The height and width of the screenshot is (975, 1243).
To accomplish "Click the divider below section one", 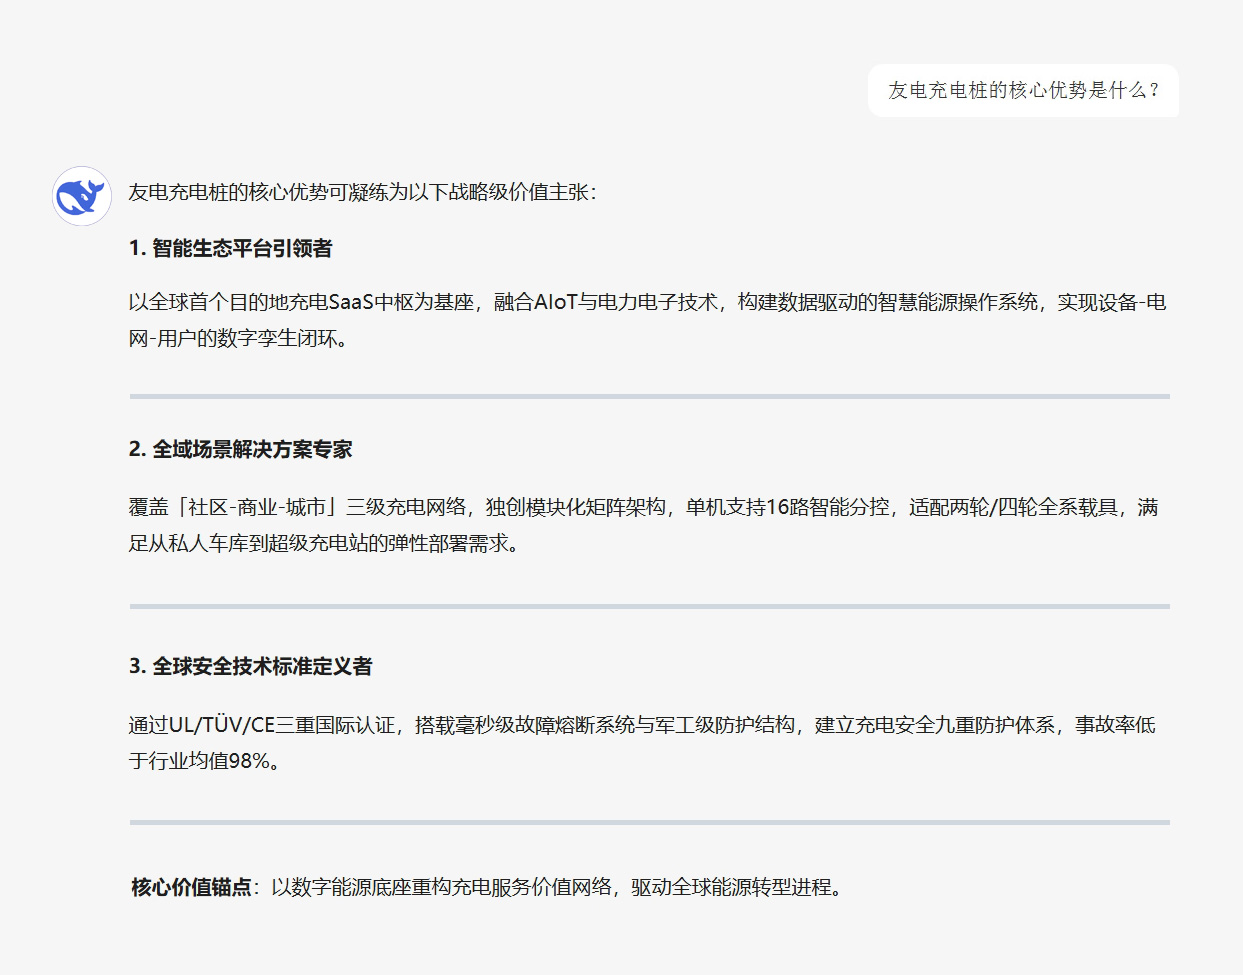I will click(x=650, y=396).
